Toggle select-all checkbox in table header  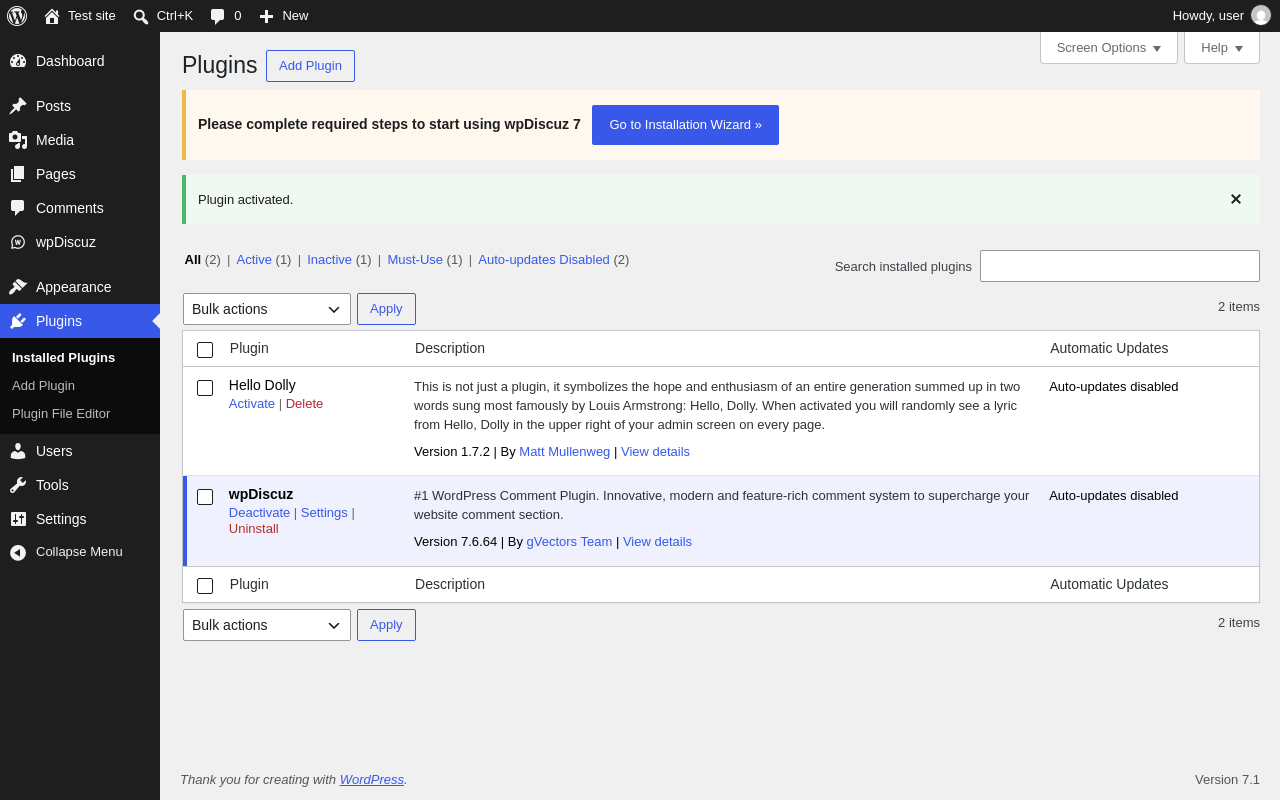point(205,350)
